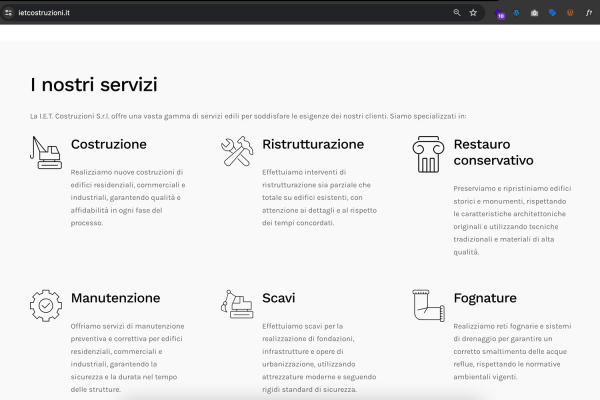Click the crane icon beside Costruzione
Image resolution: width=600 pixels, height=400 pixels.
click(46, 151)
